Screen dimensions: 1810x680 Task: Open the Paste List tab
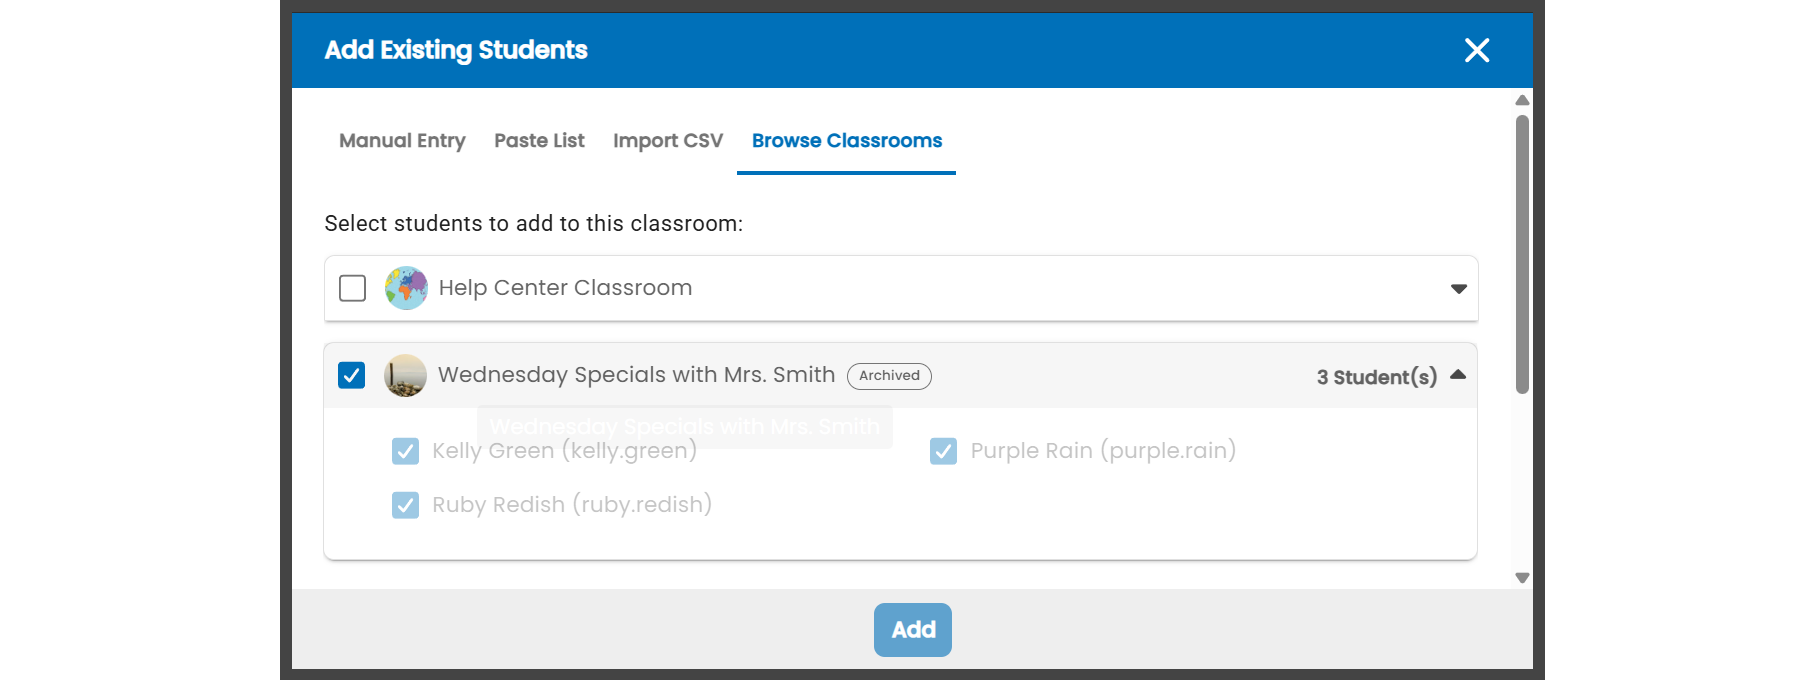(x=539, y=141)
